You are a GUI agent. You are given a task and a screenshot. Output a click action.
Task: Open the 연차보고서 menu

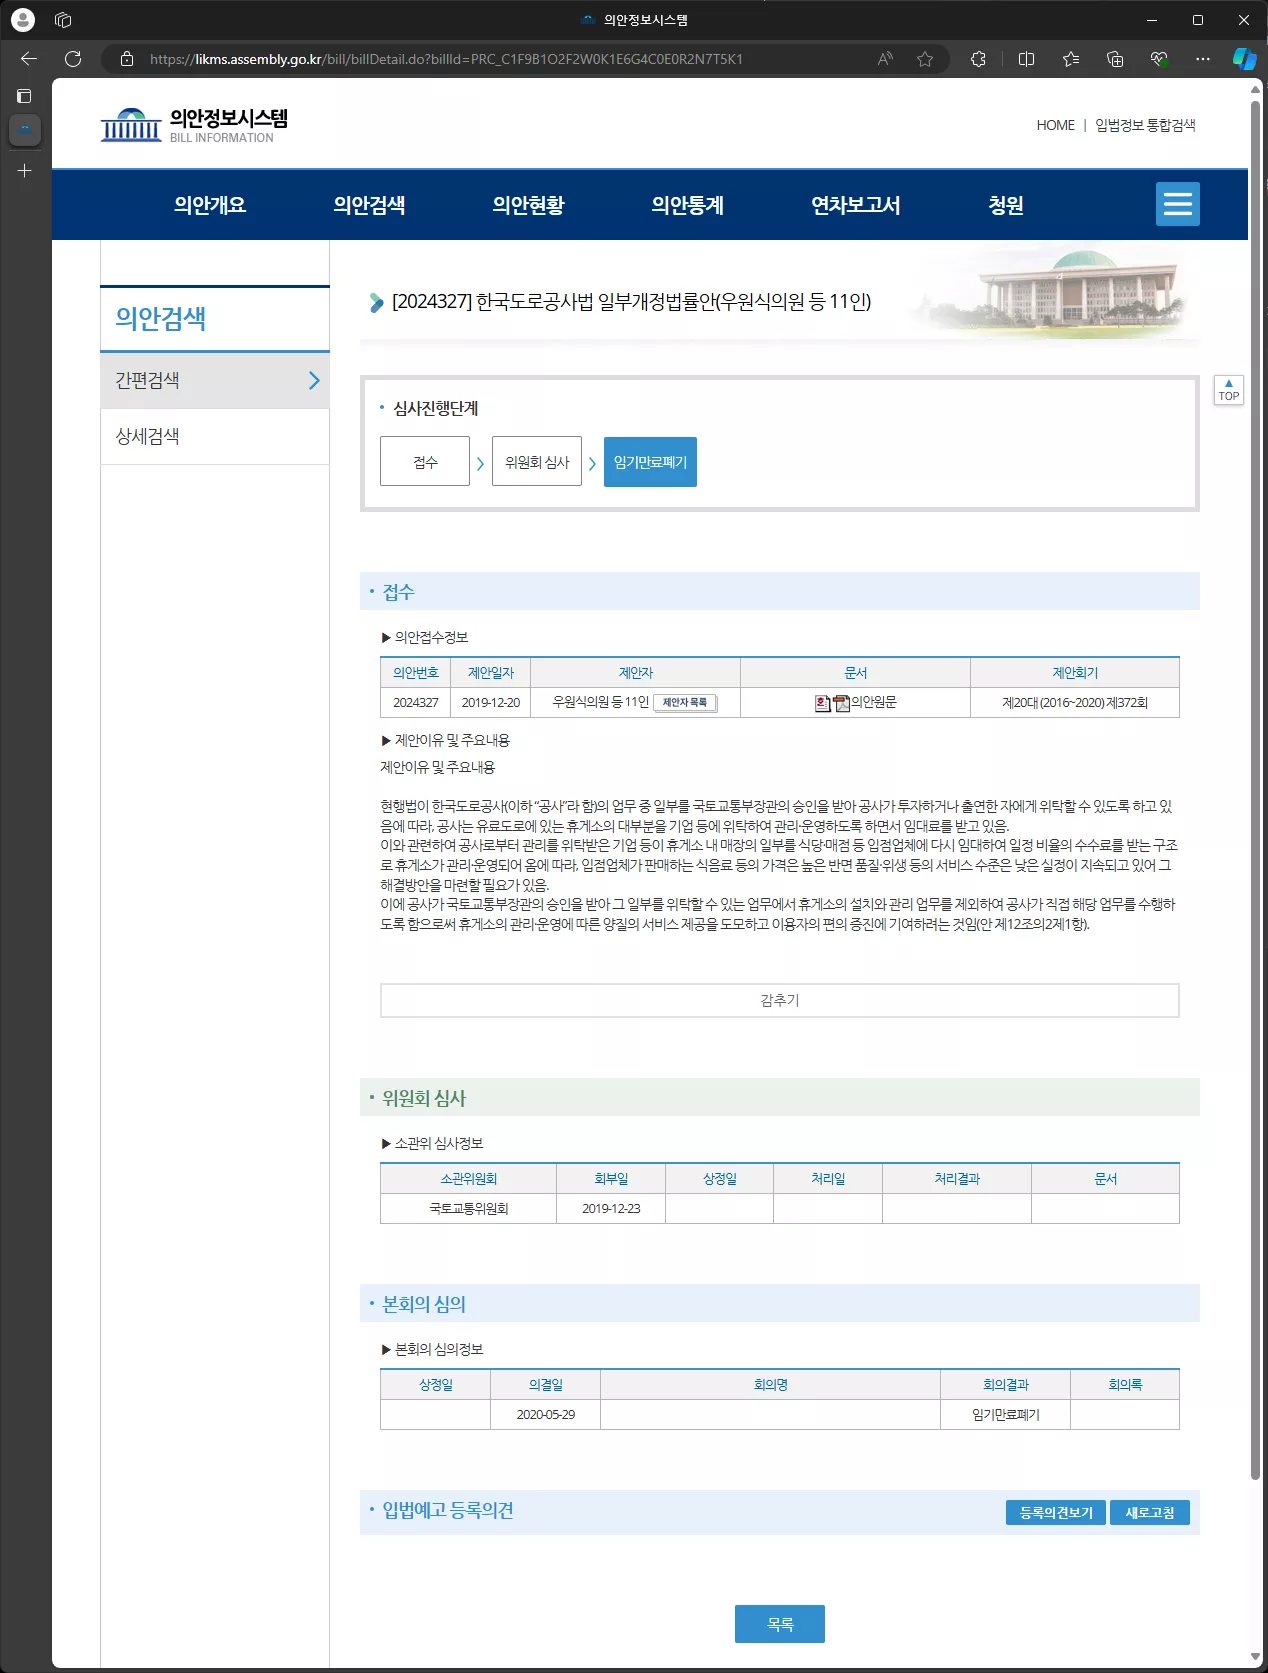(856, 205)
